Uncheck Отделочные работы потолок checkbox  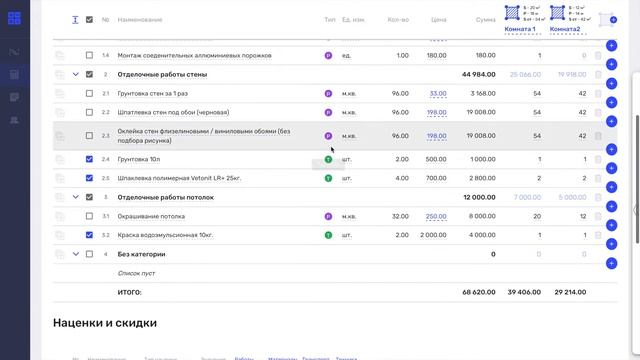tap(89, 197)
